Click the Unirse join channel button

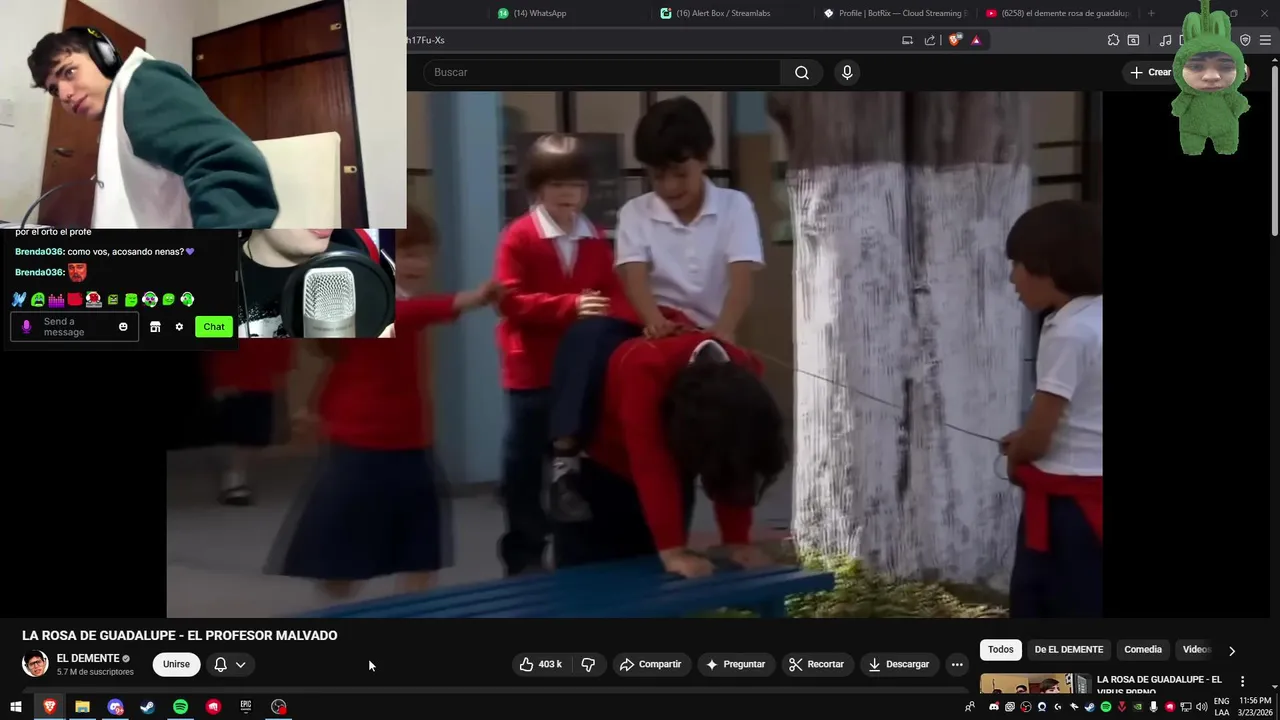pyautogui.click(x=176, y=664)
